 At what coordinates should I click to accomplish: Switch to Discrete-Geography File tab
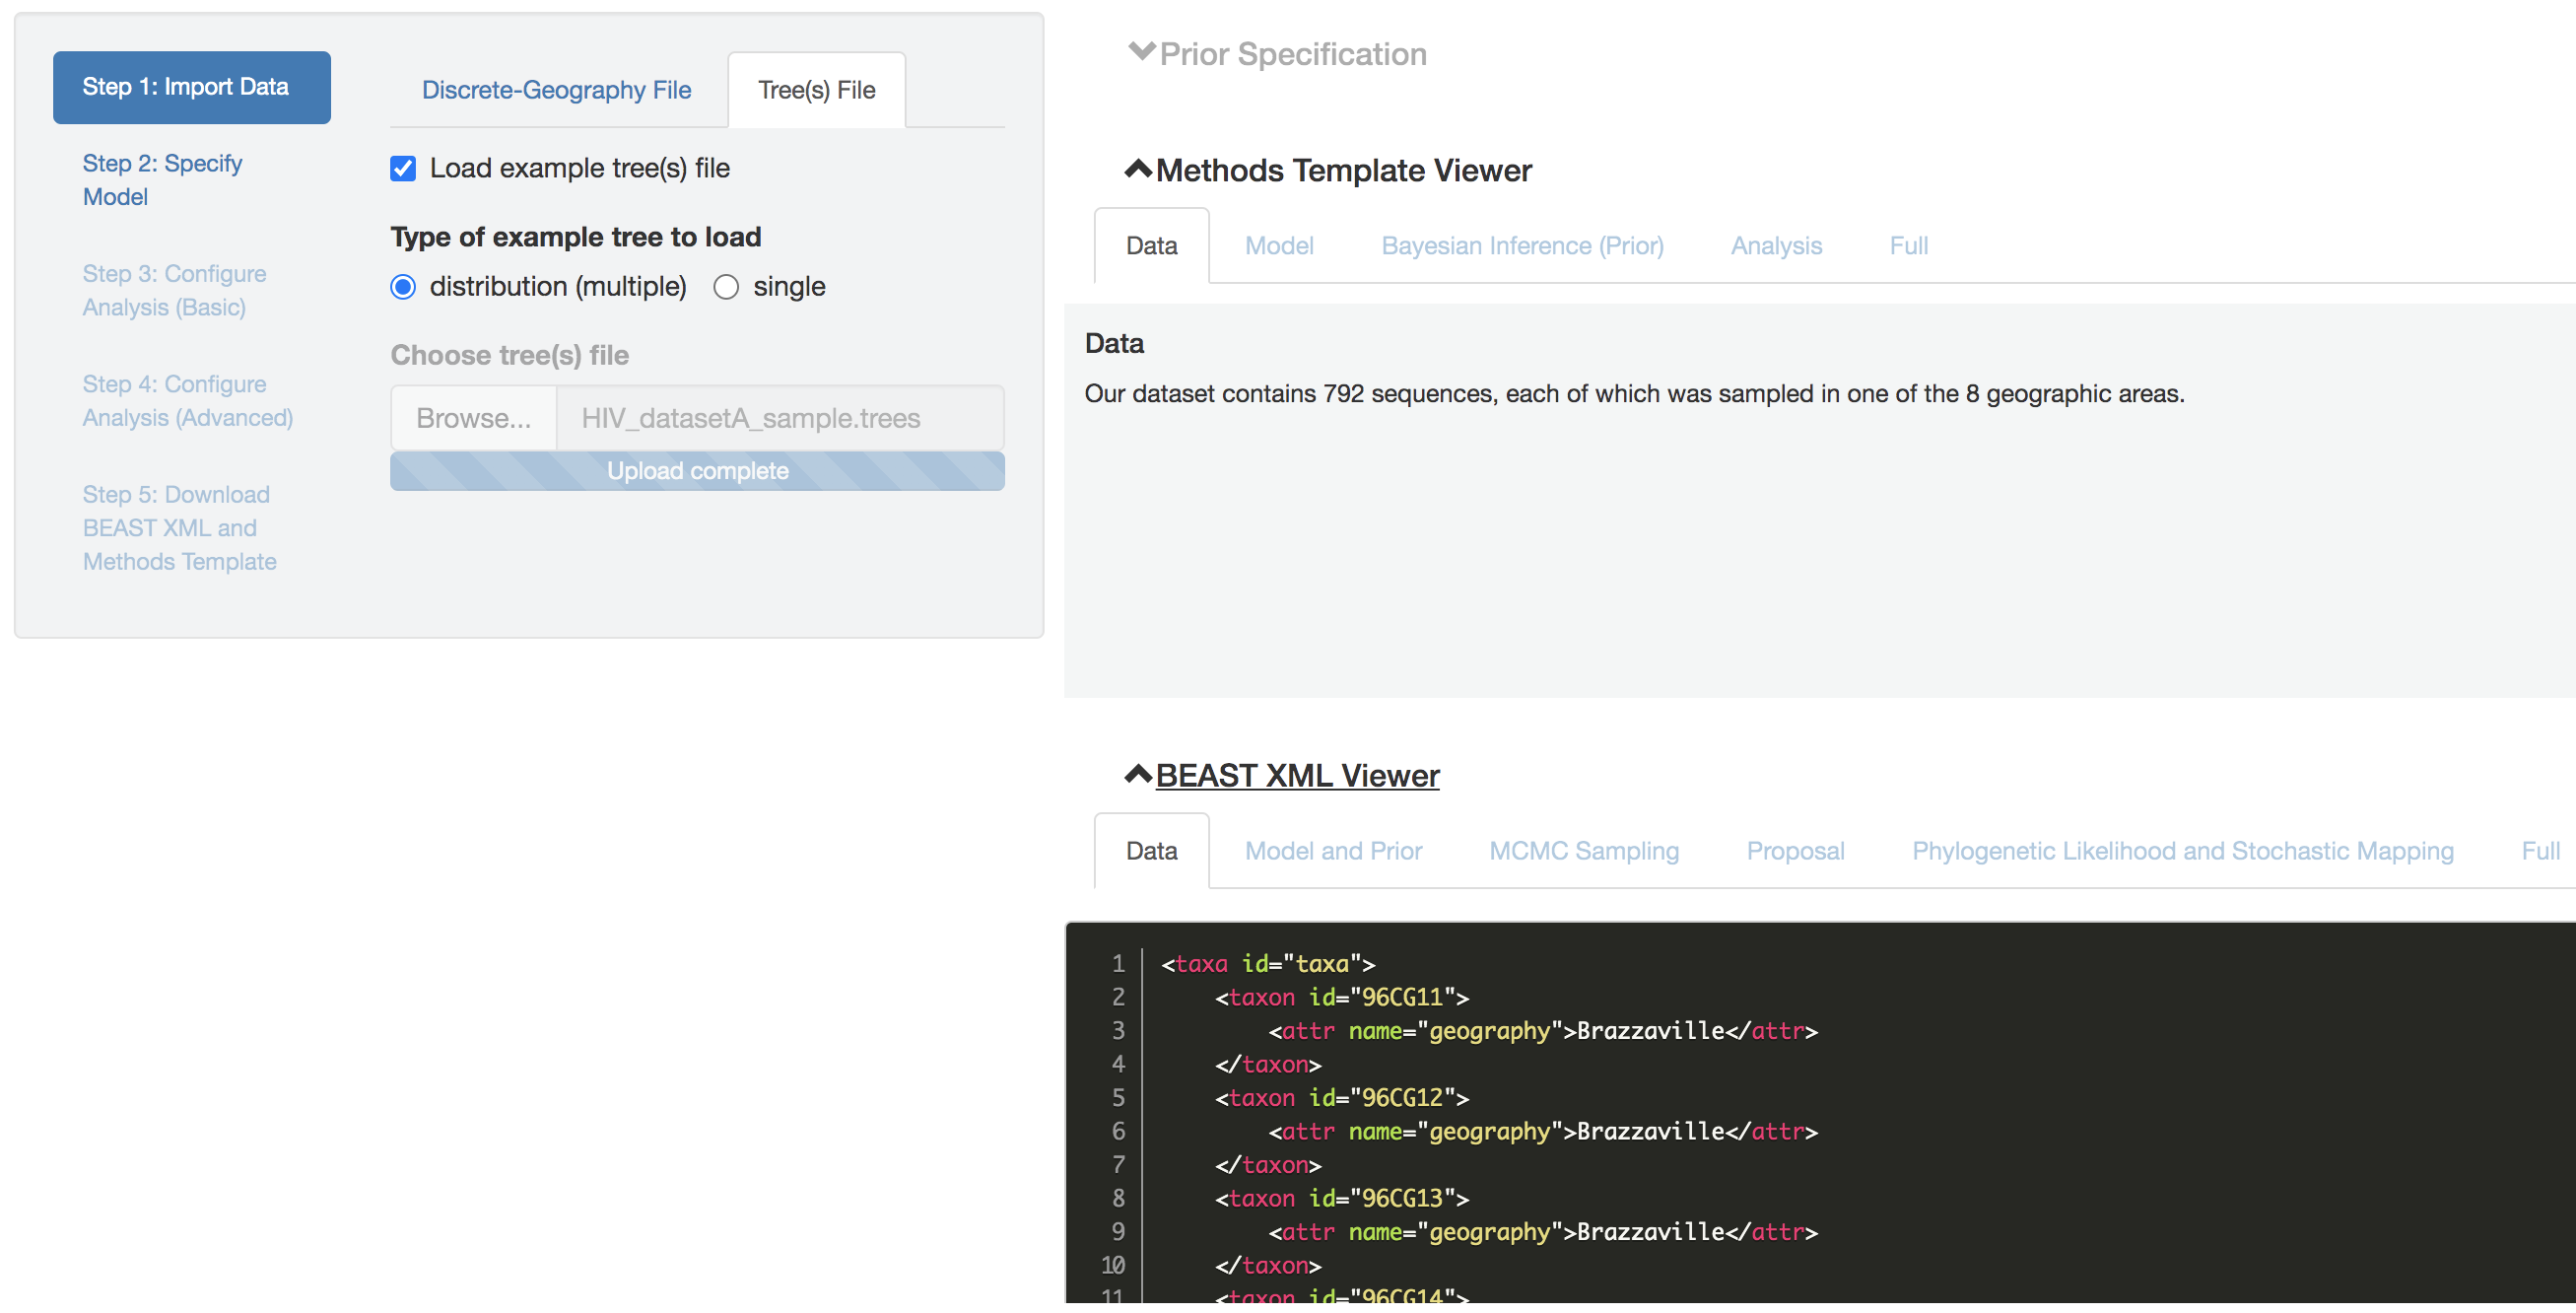tap(556, 90)
